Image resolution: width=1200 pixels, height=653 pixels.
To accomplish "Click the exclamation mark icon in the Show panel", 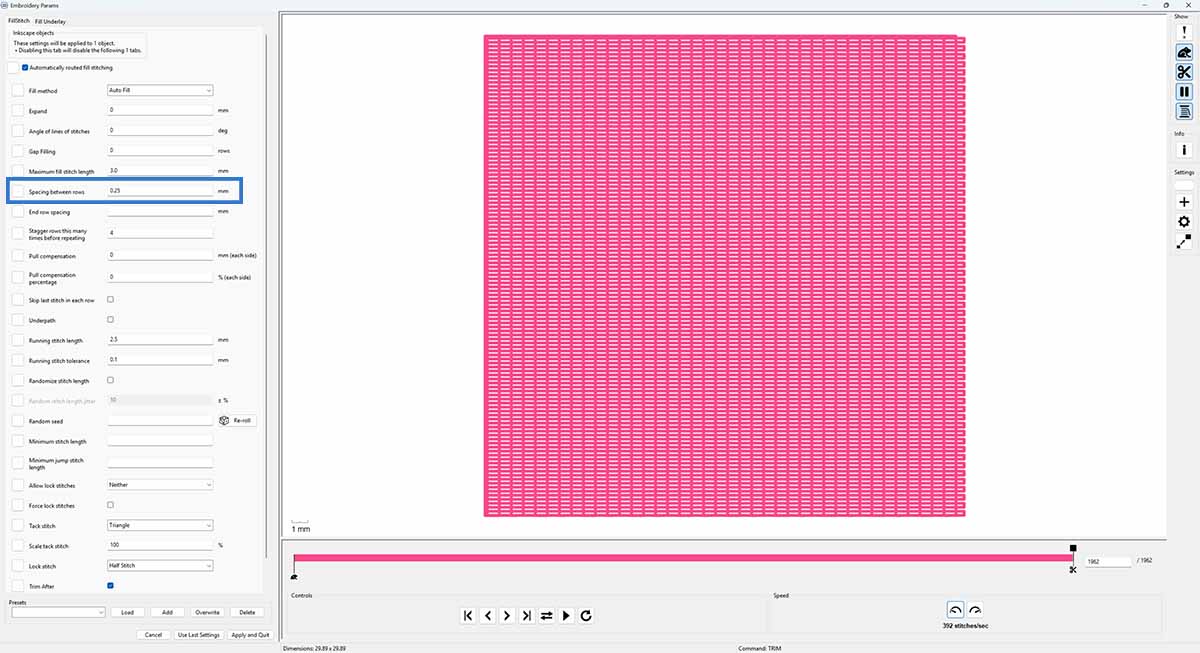I will tap(1184, 32).
